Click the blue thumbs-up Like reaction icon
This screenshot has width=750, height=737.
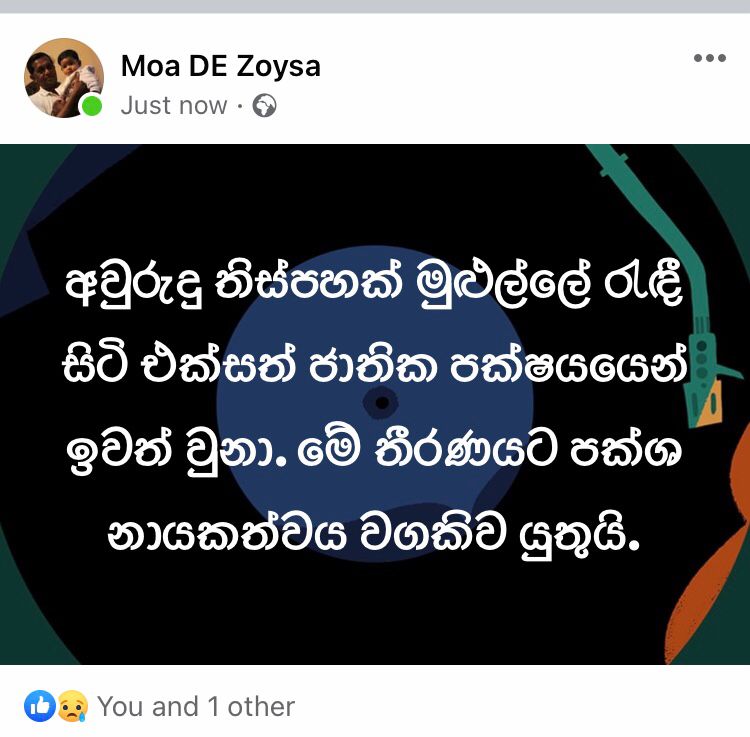click(40, 706)
